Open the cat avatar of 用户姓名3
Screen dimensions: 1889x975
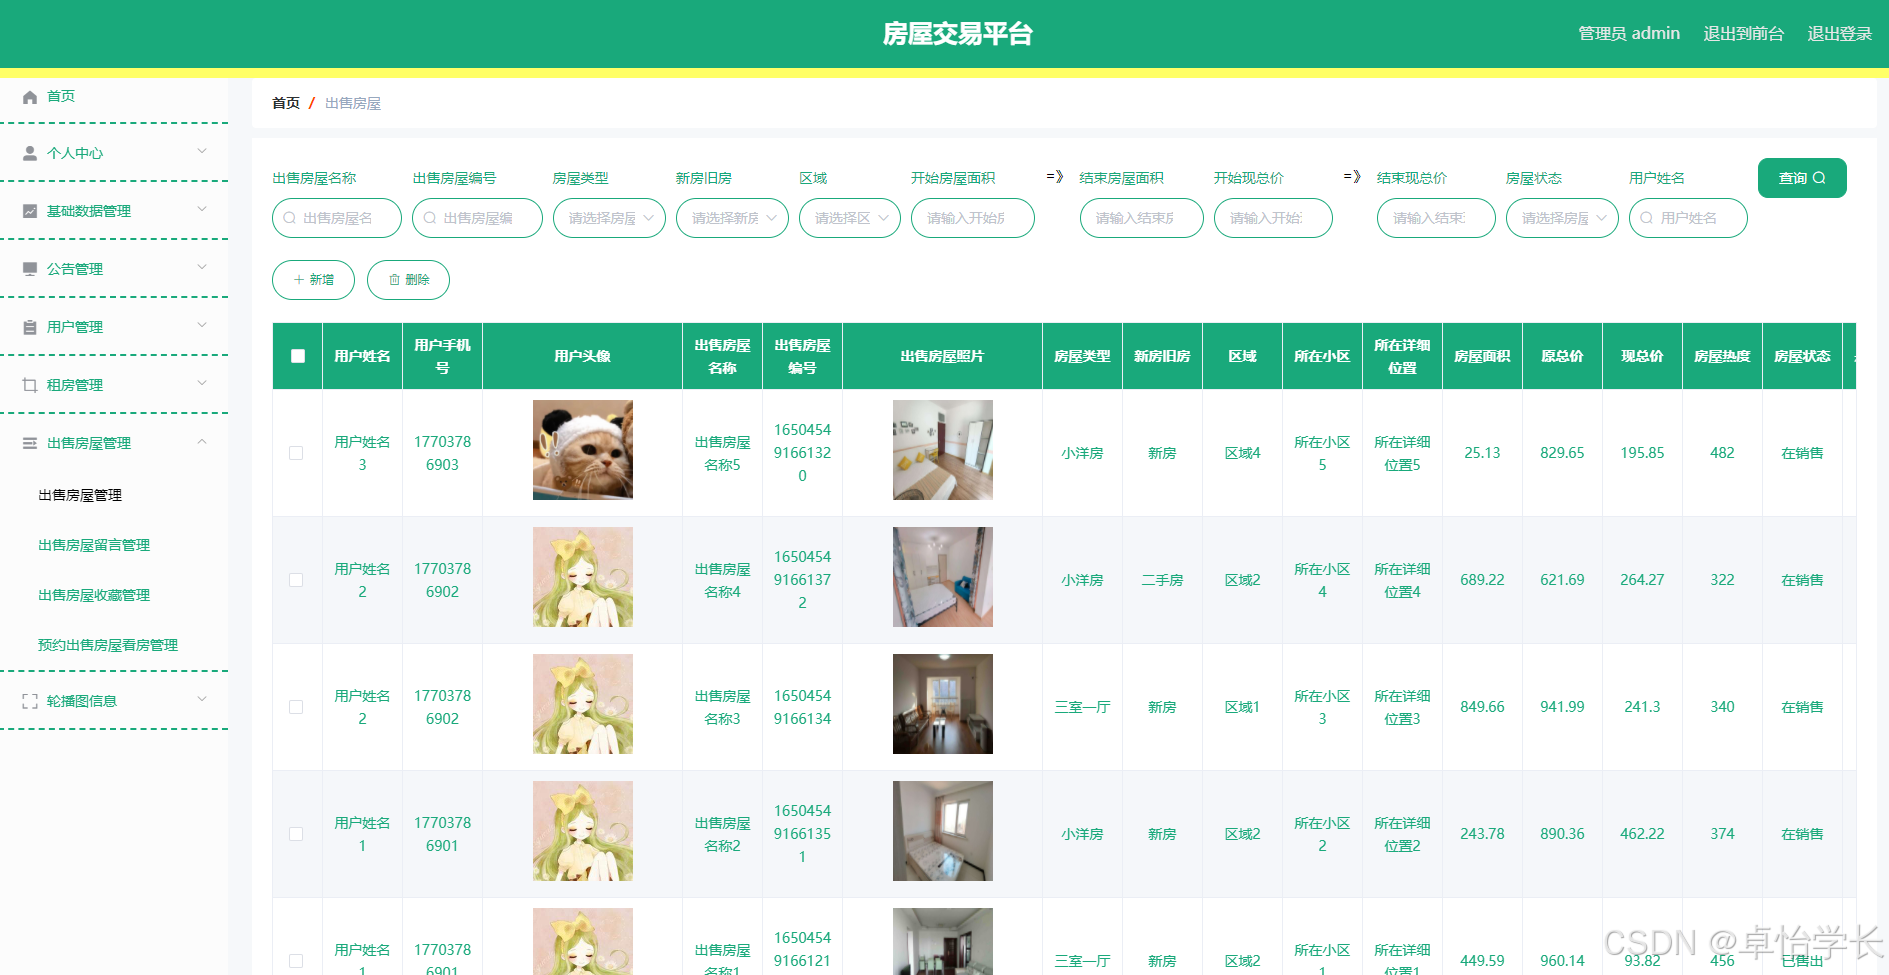tap(583, 450)
